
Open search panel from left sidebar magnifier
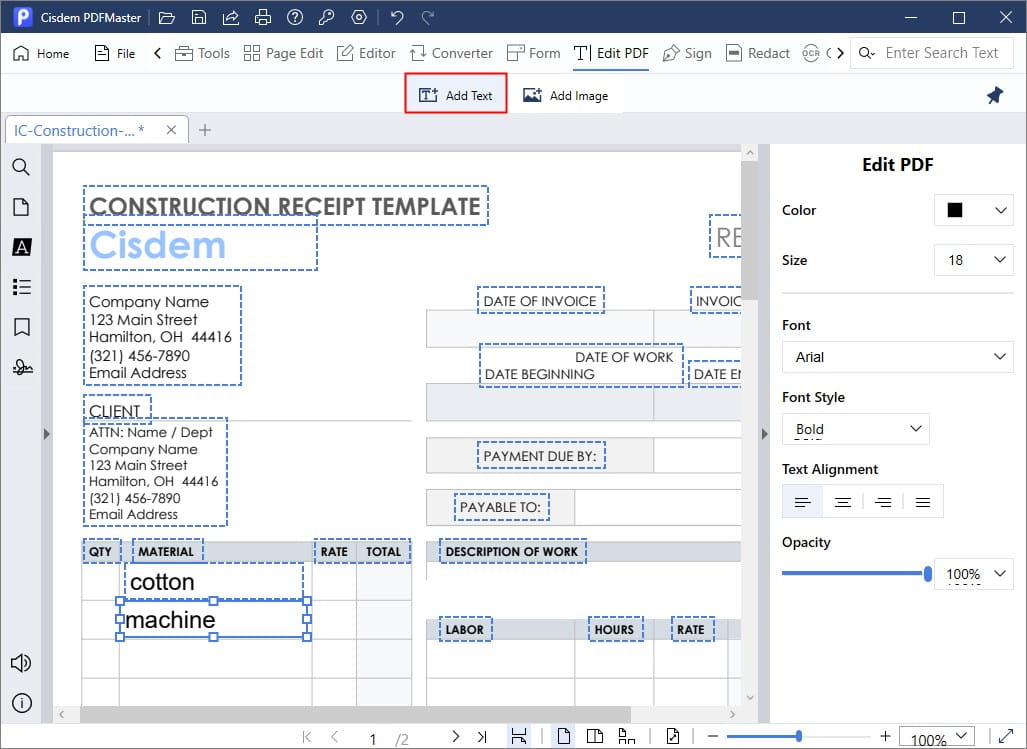click(21, 167)
